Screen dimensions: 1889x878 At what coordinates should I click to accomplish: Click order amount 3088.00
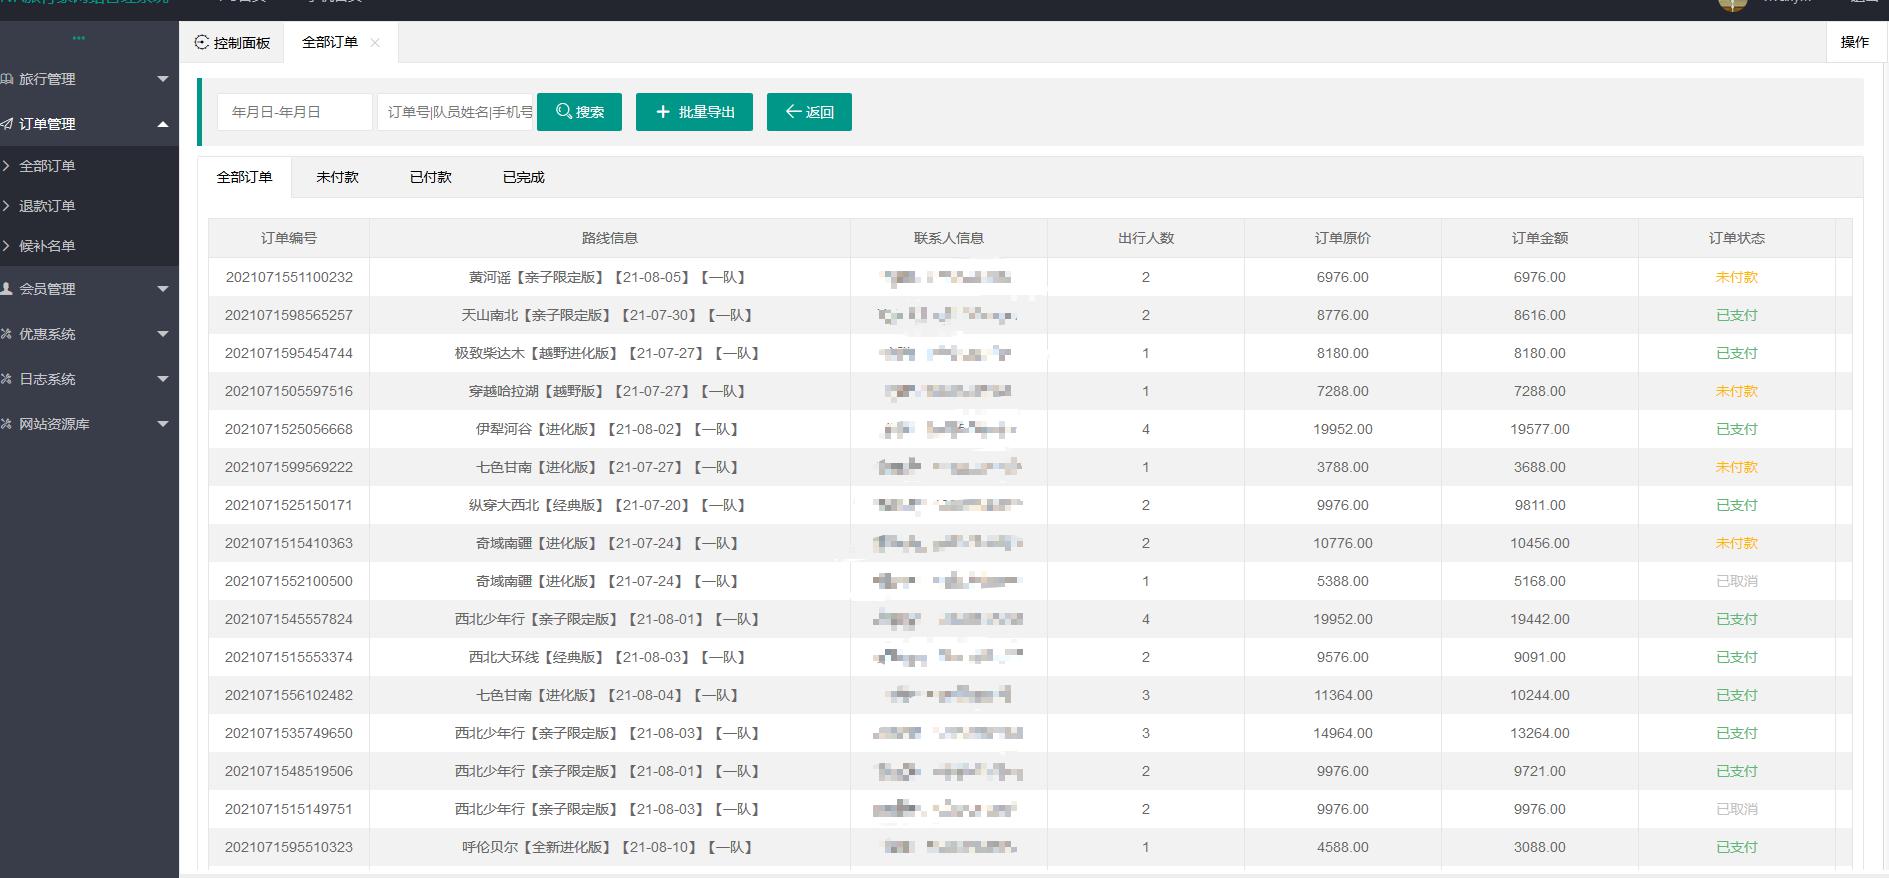[1540, 847]
